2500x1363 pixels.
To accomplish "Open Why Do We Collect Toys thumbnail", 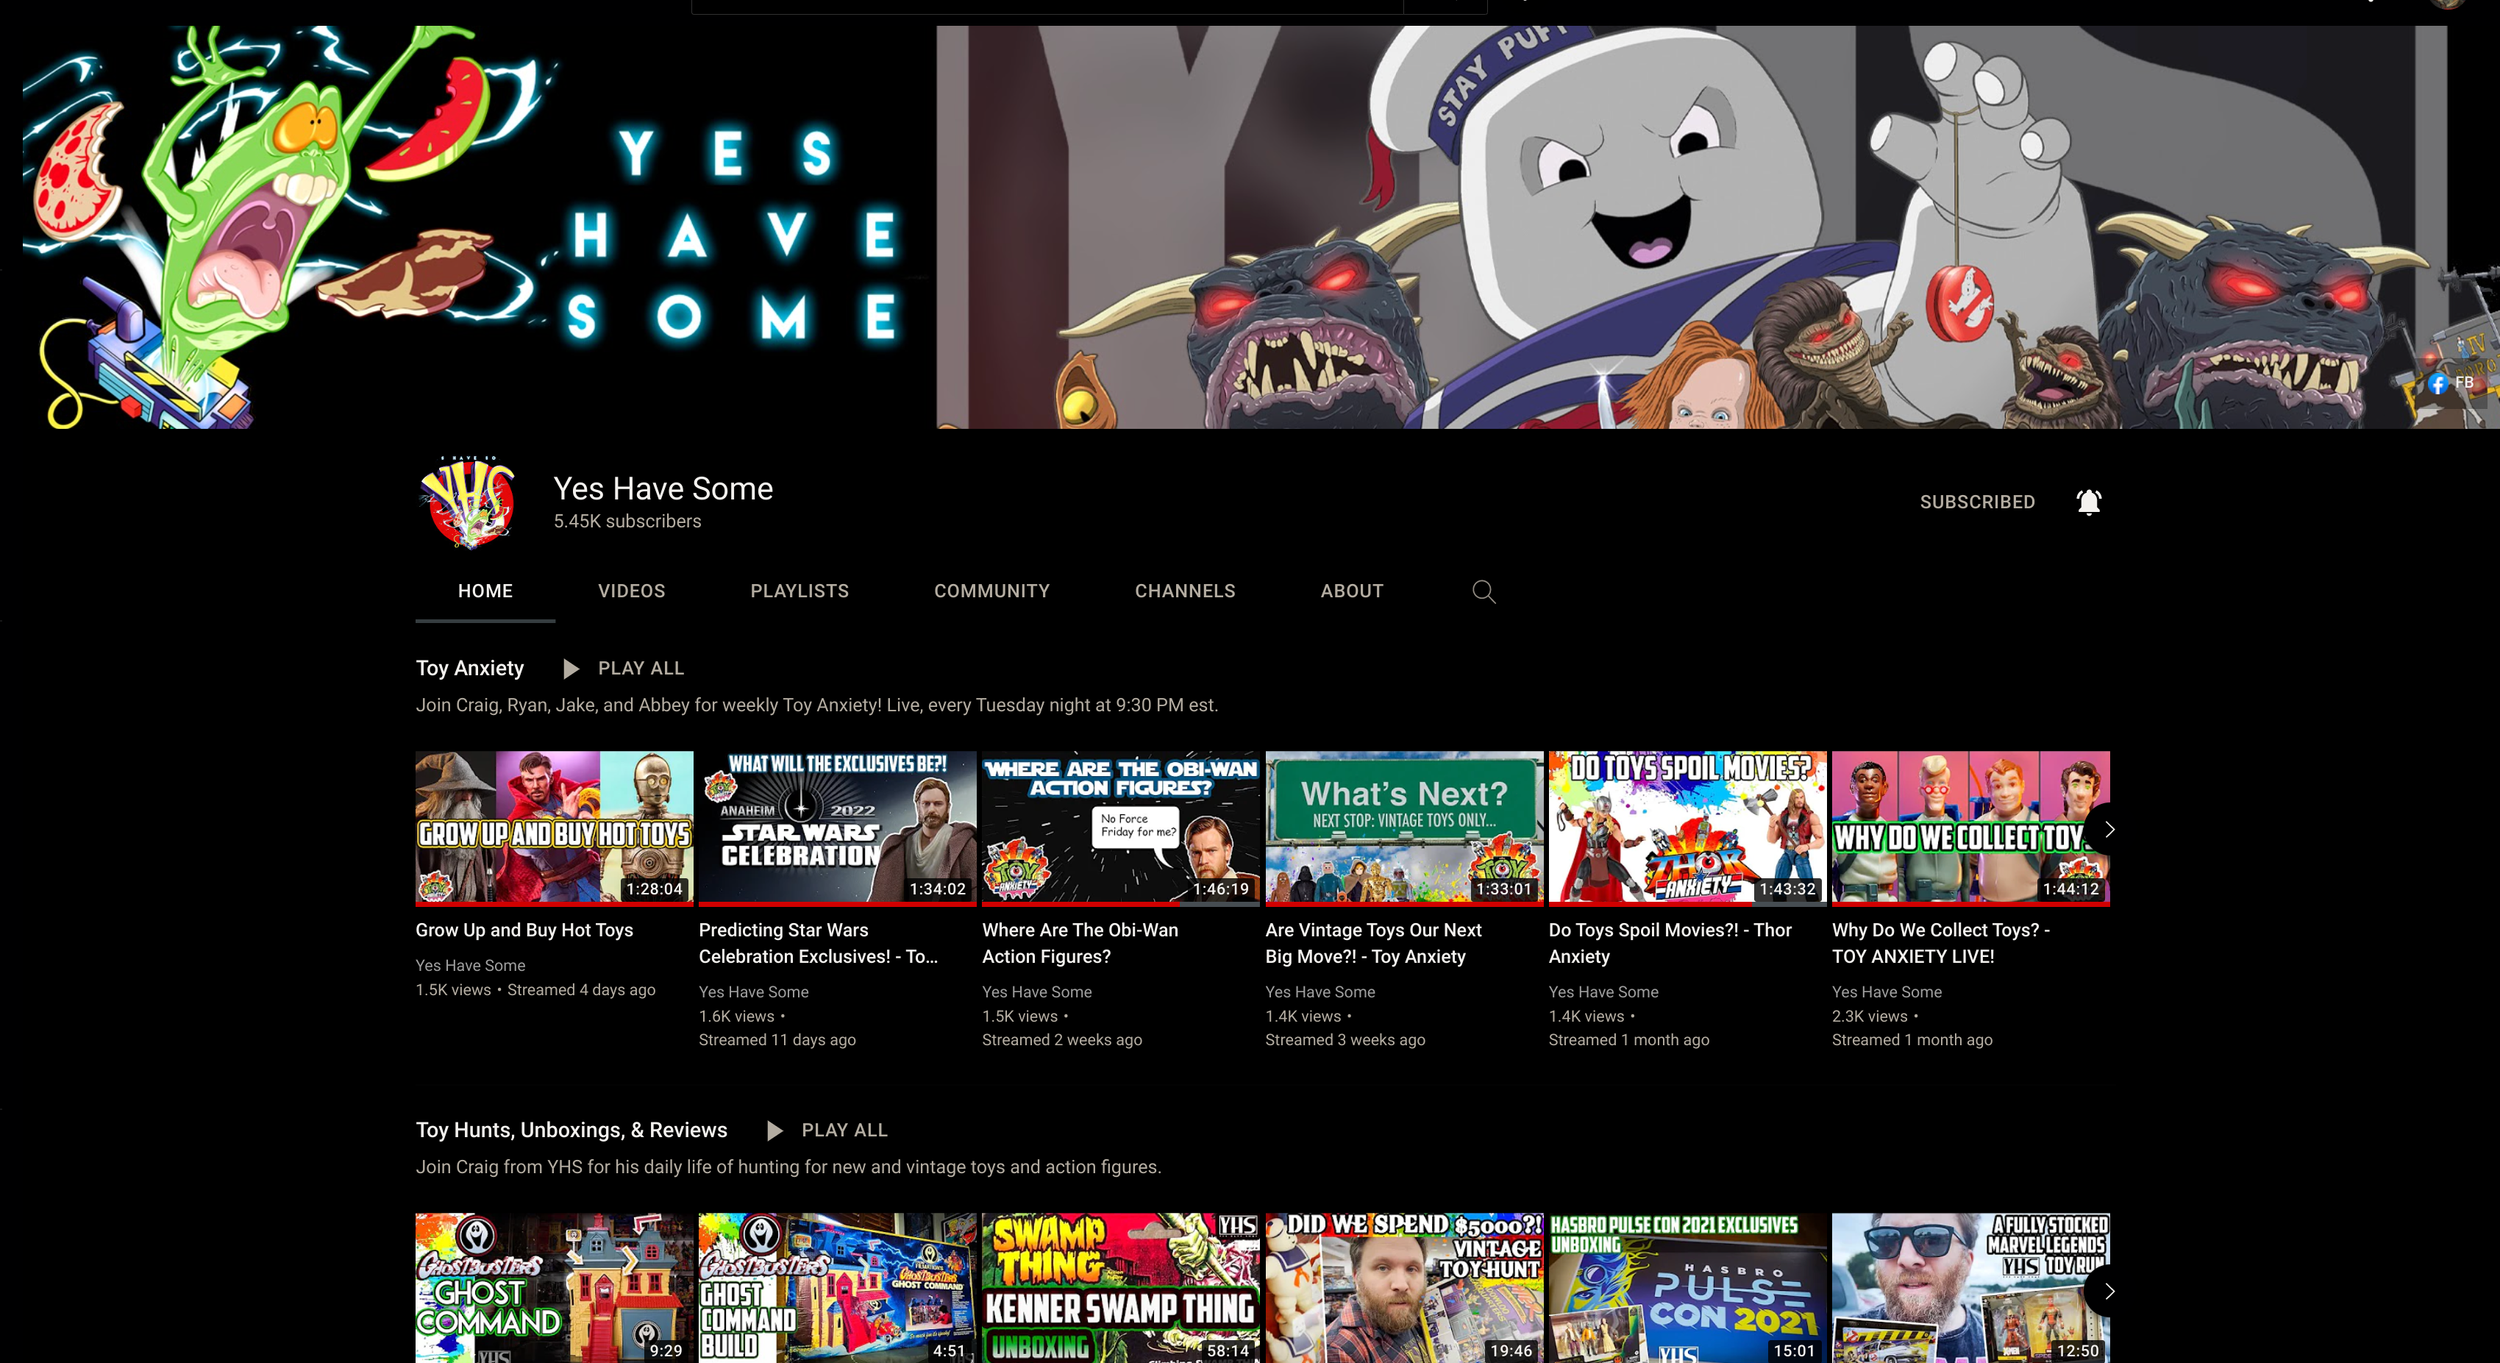I will pos(1970,829).
